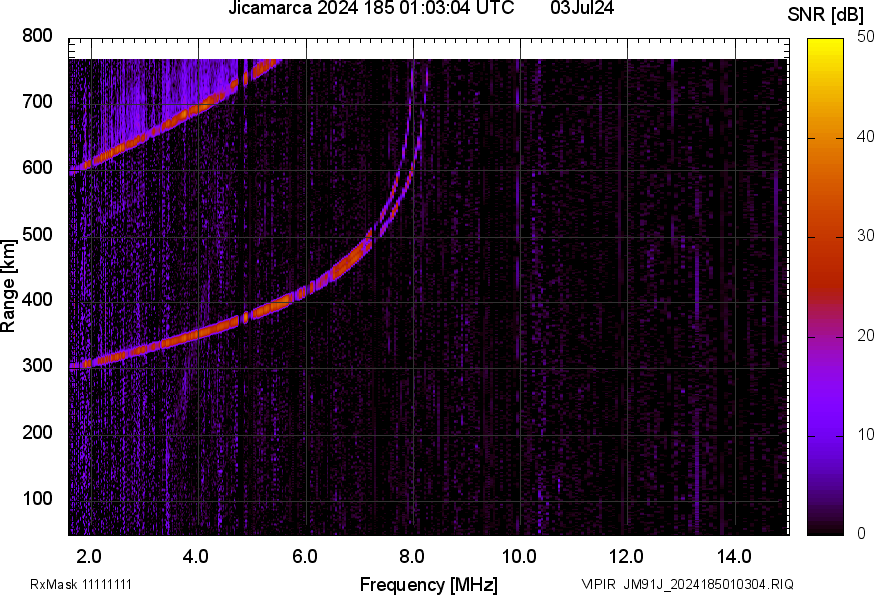Viewport: 874px width, 595px height.
Task: Click the range tick label '100'
Action: point(37,498)
